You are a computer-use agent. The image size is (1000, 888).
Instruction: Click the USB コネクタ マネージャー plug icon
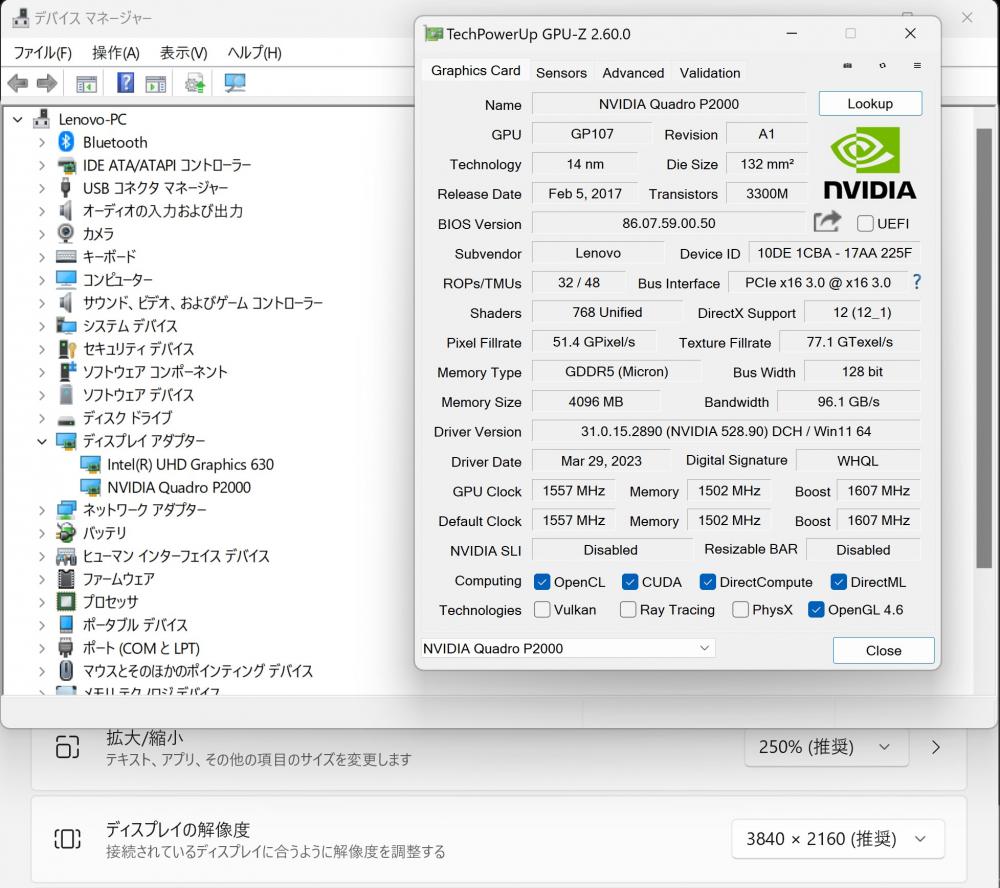click(66, 188)
